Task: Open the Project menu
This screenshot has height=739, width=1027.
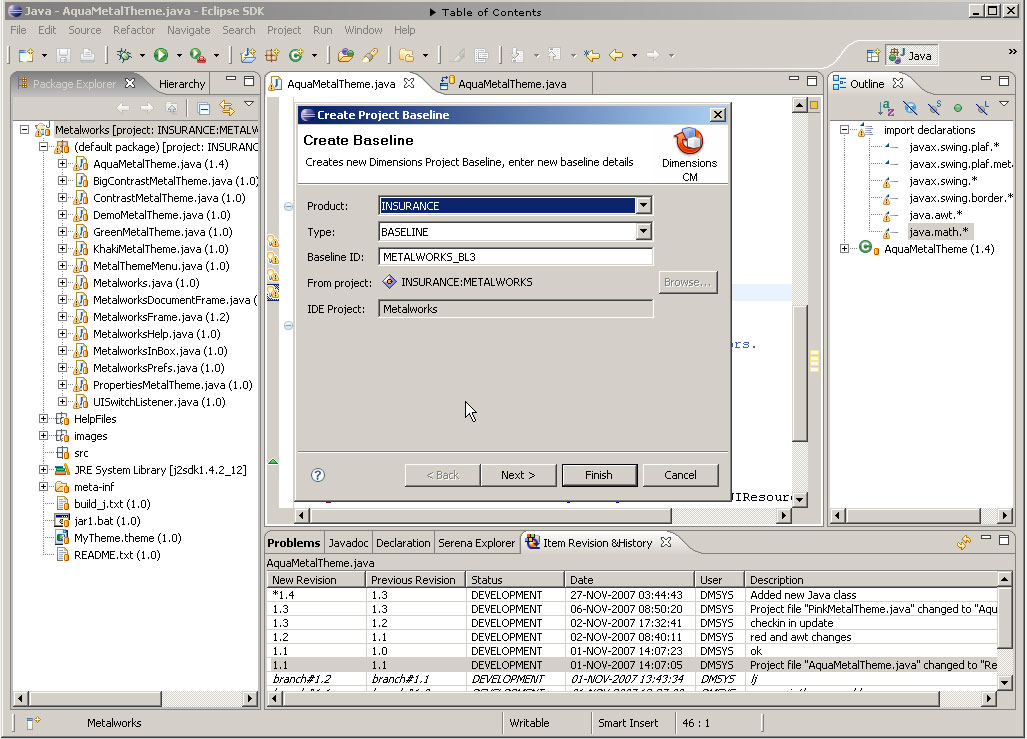Action: point(284,30)
